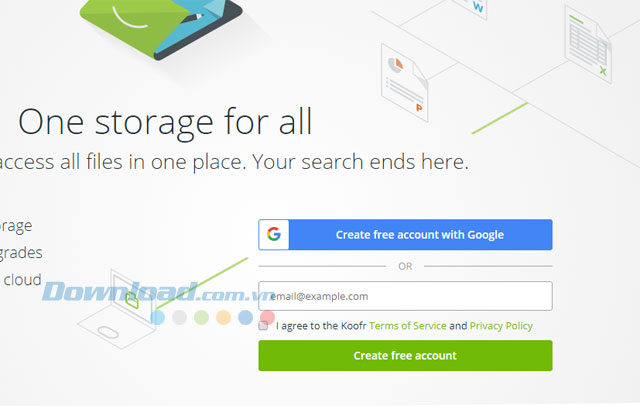This screenshot has width=640, height=406.
Task: Click the green padlock on laptop screen
Action: pos(132,300)
